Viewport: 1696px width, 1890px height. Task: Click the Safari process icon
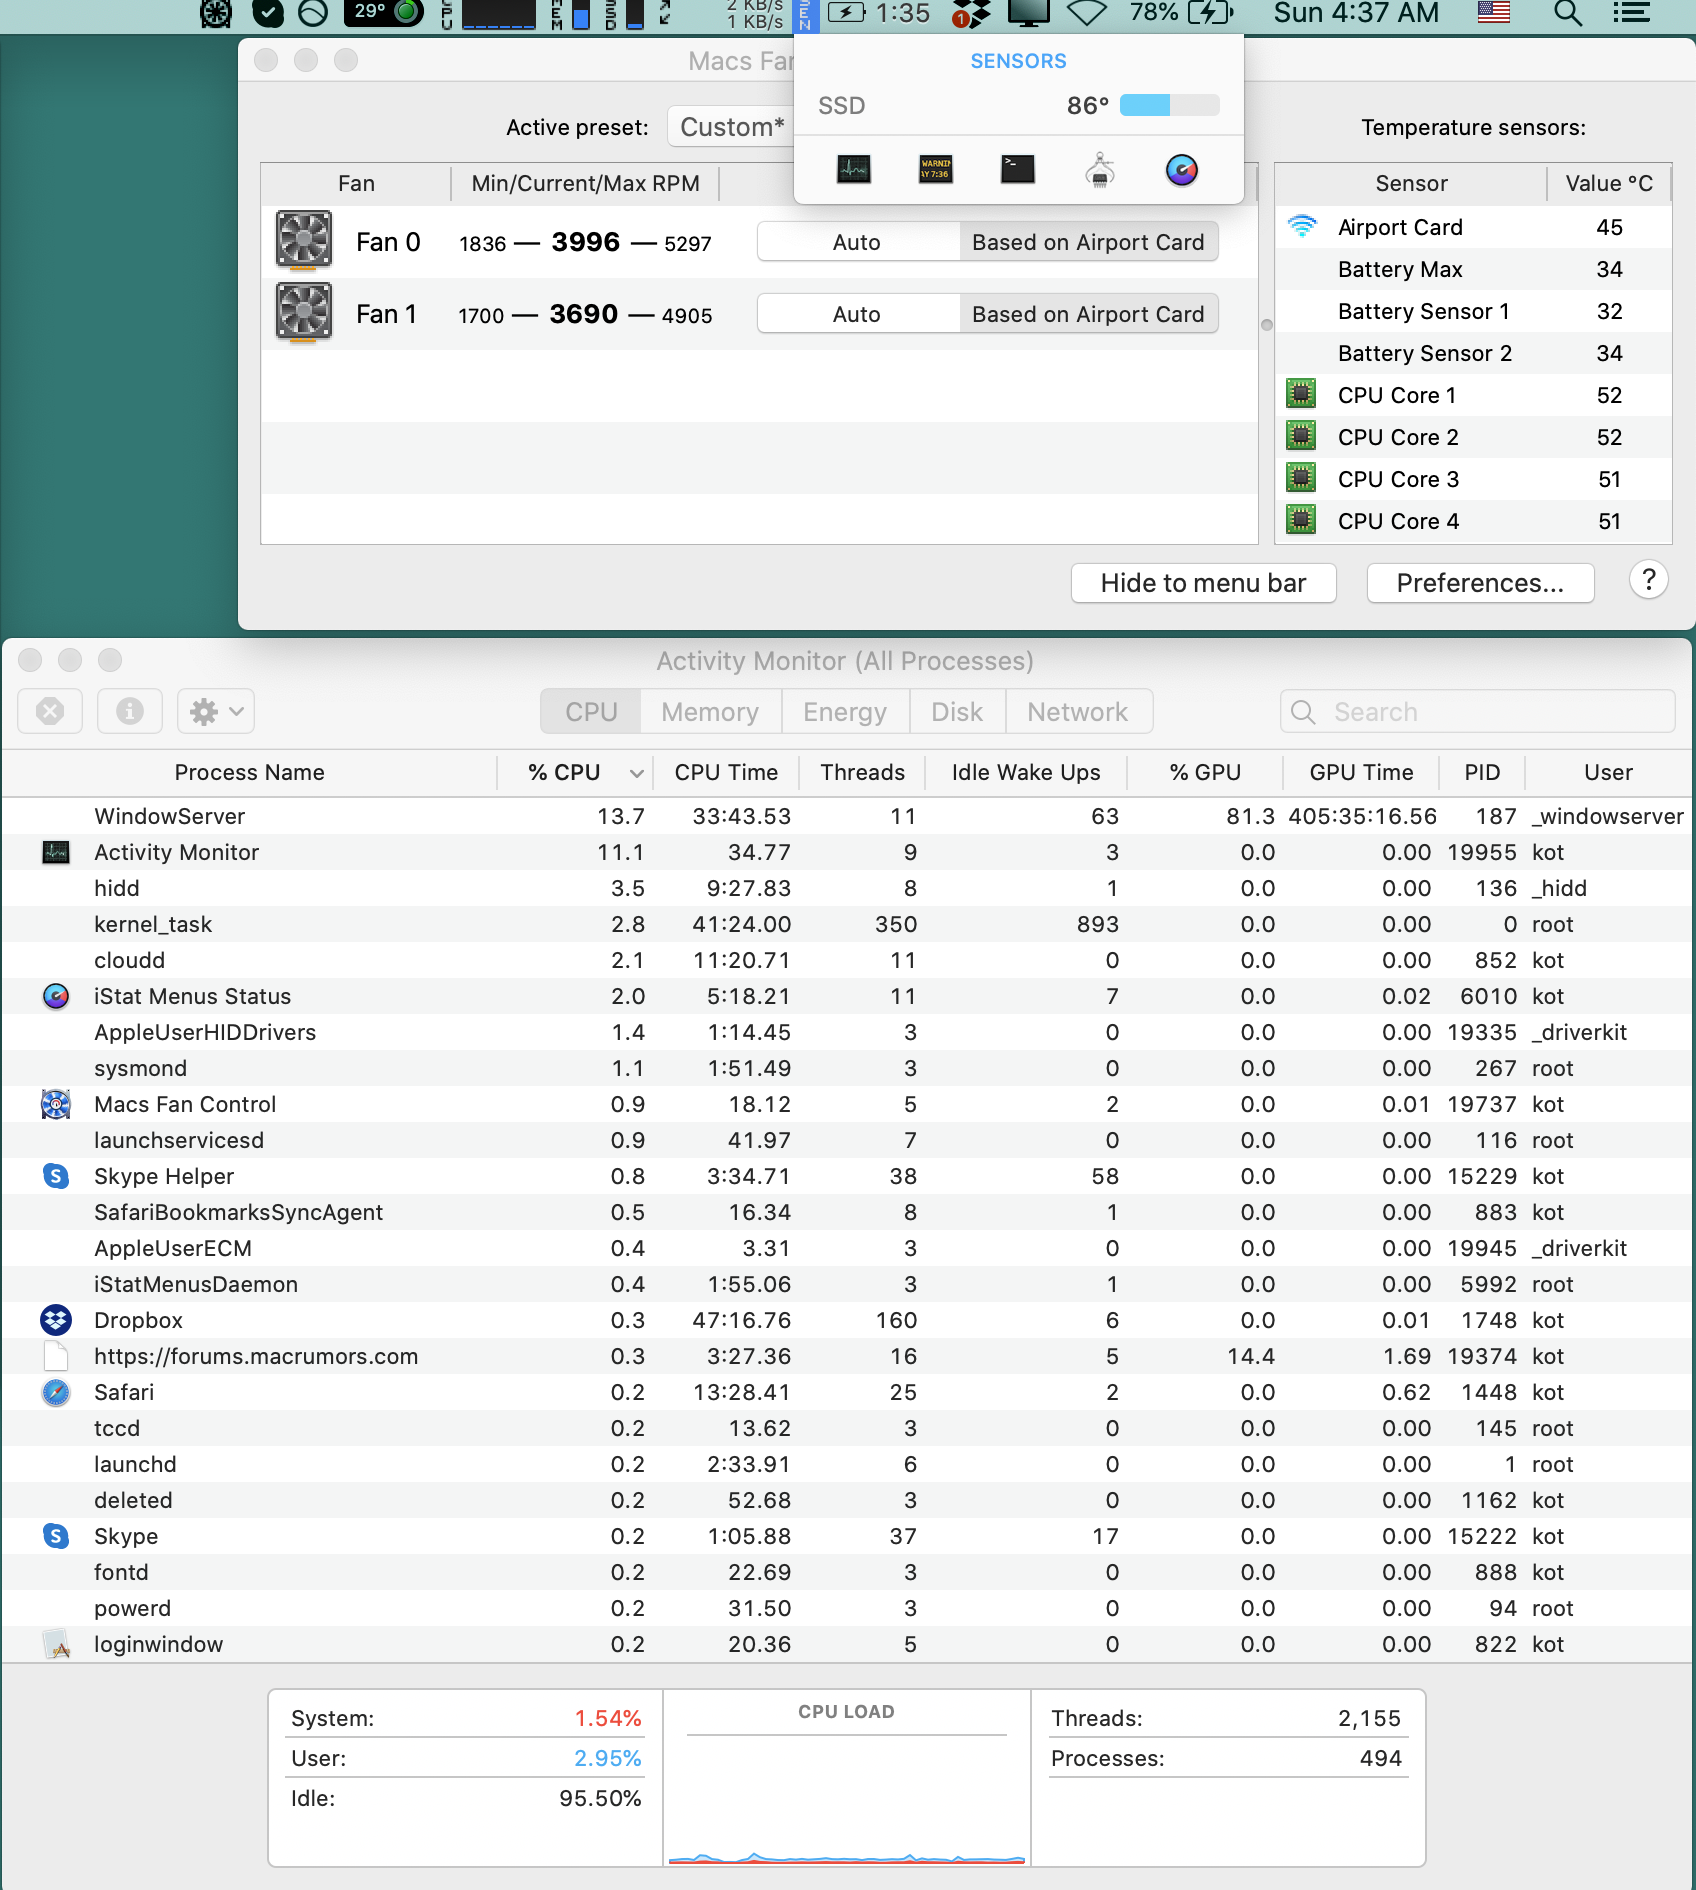(x=56, y=1392)
